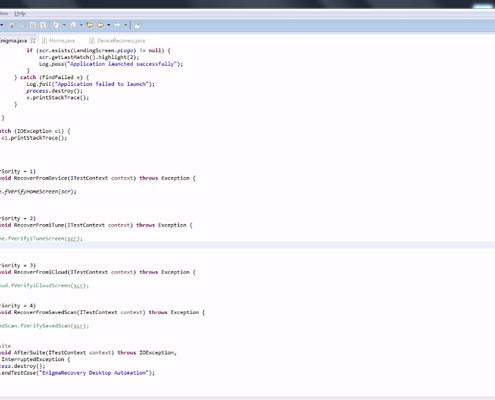Click the Forward navigation arrow icon

(117, 25)
